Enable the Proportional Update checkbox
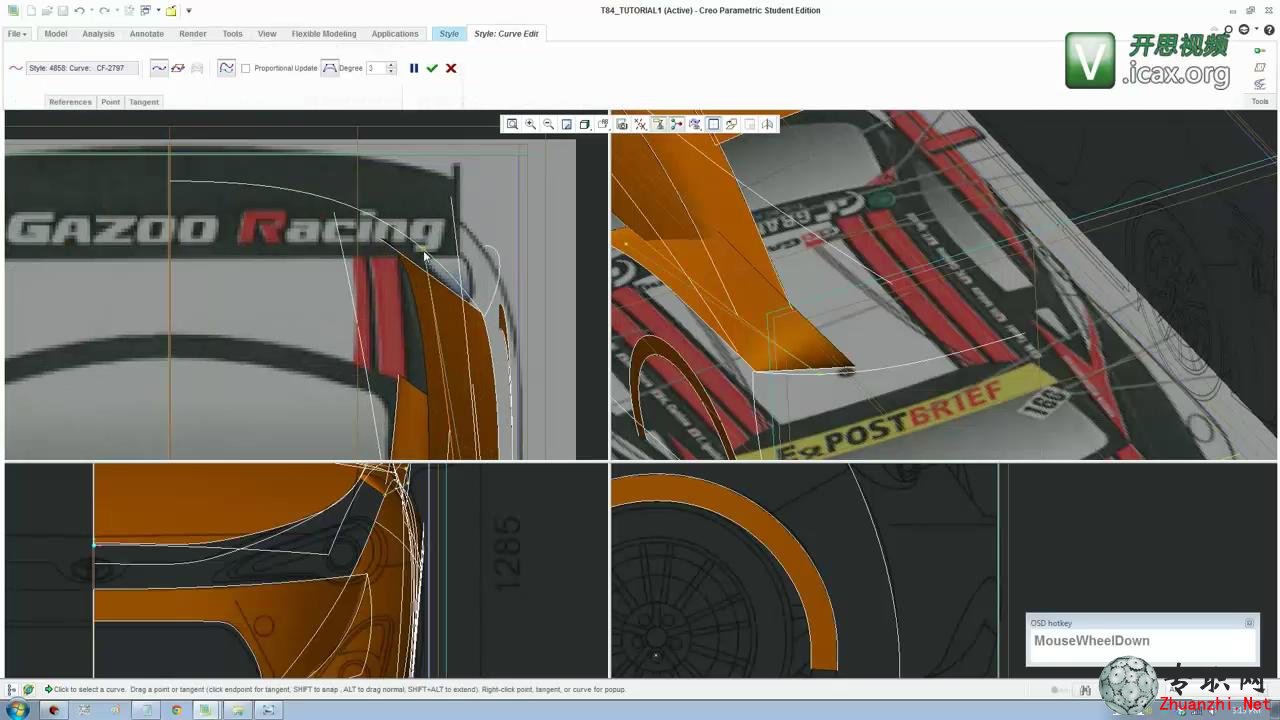1280x720 pixels. tap(246, 68)
